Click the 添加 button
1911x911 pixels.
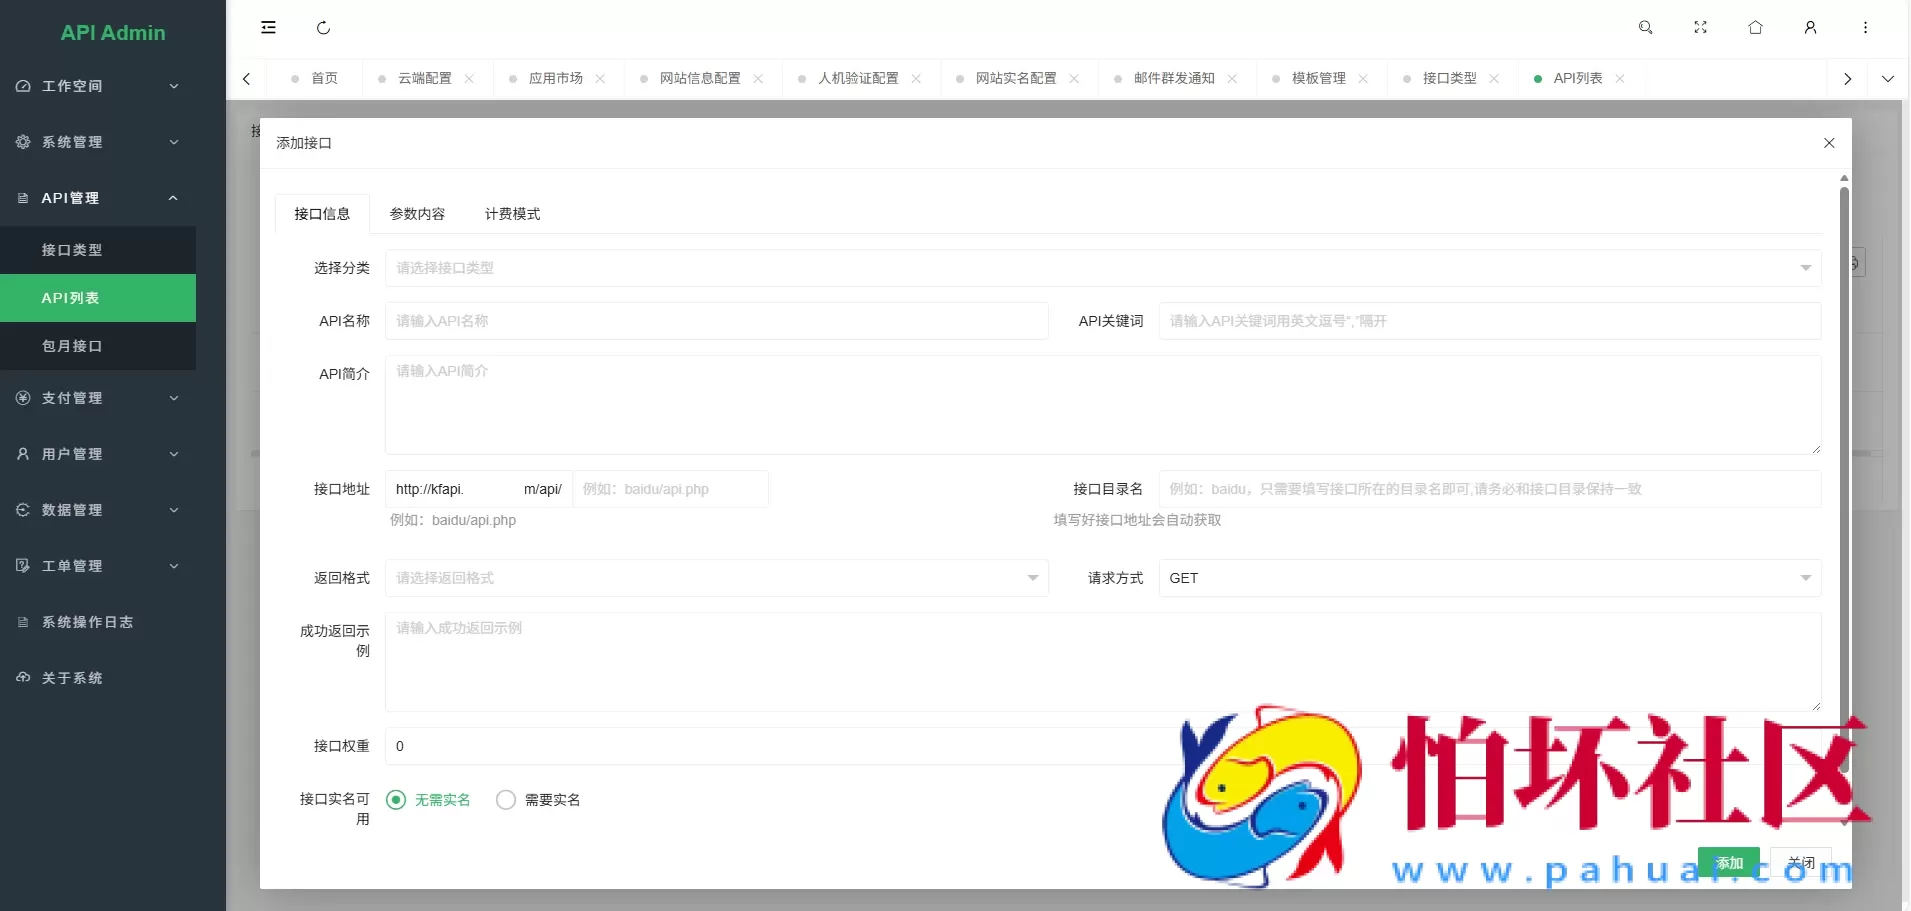coord(1728,862)
